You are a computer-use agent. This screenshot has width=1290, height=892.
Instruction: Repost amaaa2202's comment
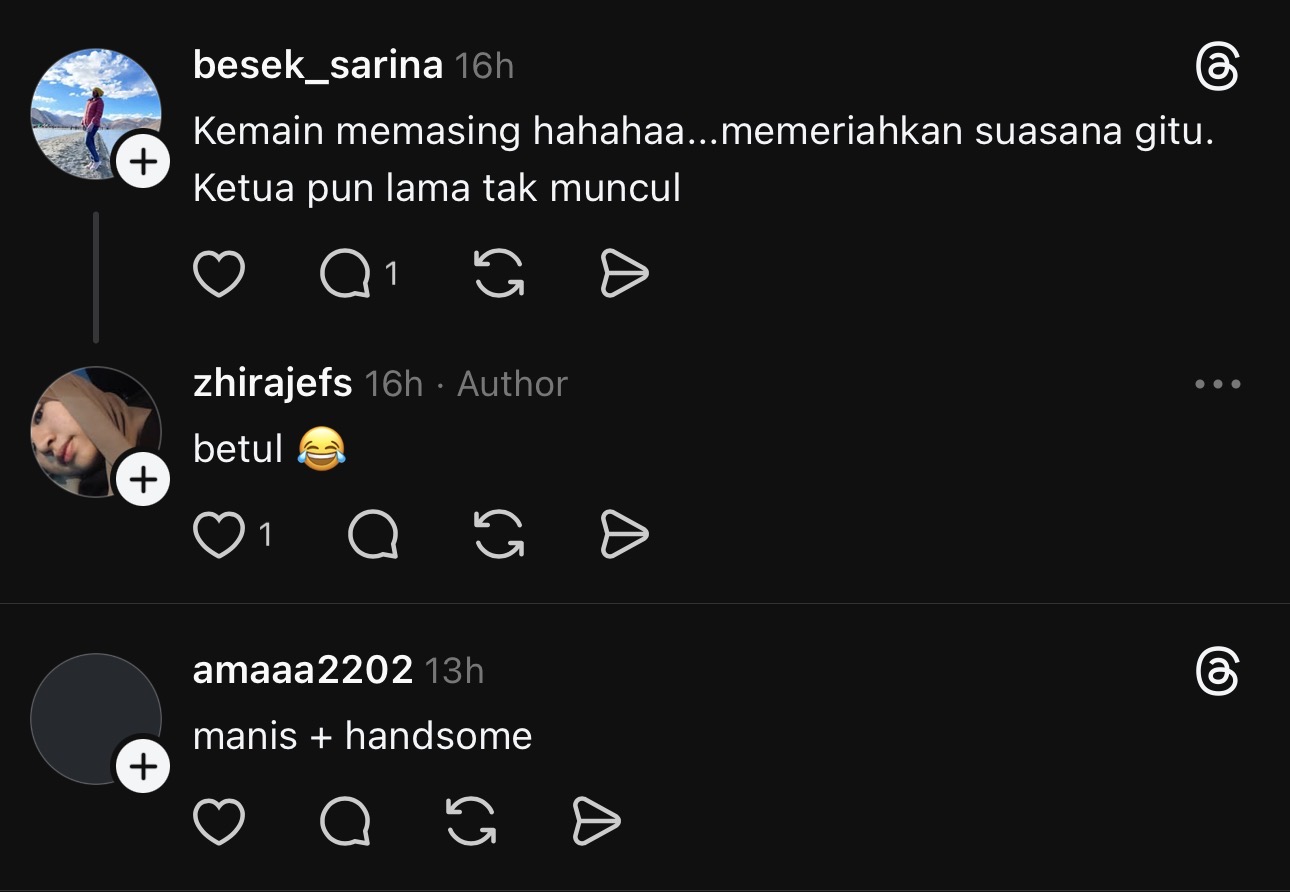pos(470,822)
